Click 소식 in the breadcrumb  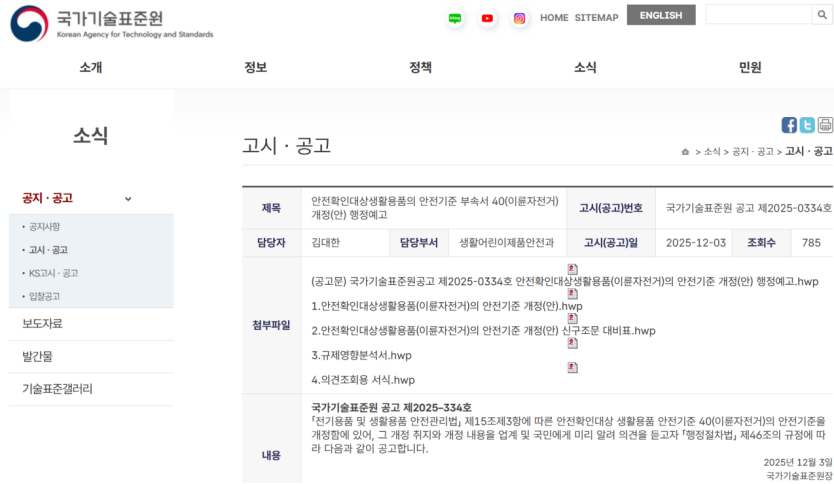[712, 152]
